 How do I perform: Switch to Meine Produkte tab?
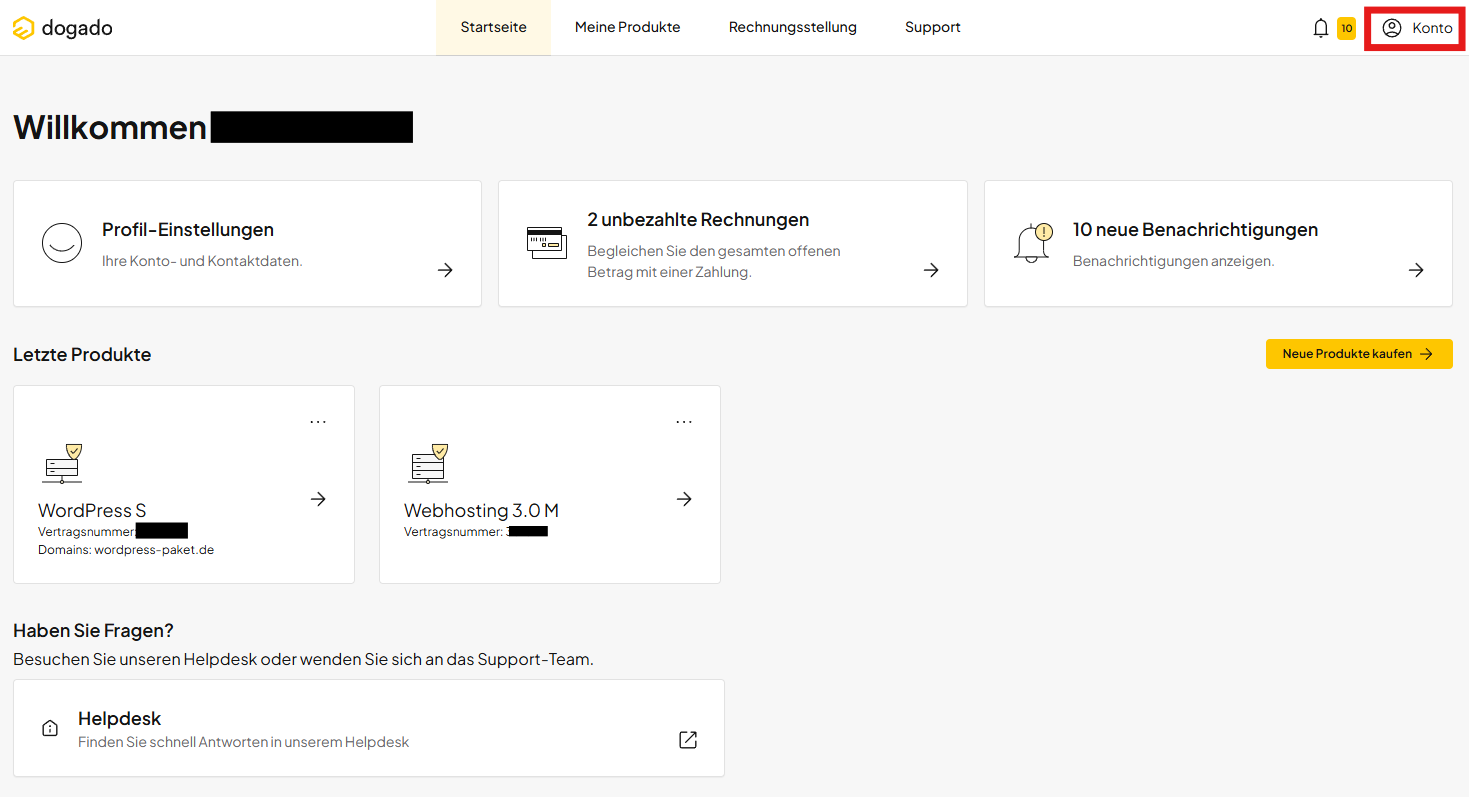coord(627,28)
